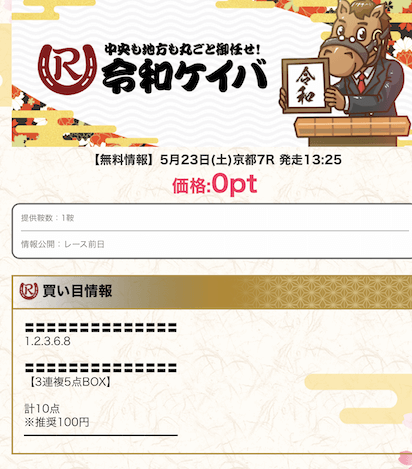Viewport: 412px width, 469px height.
Task: Click the red horseshoe R logo in banner
Action: [67, 69]
